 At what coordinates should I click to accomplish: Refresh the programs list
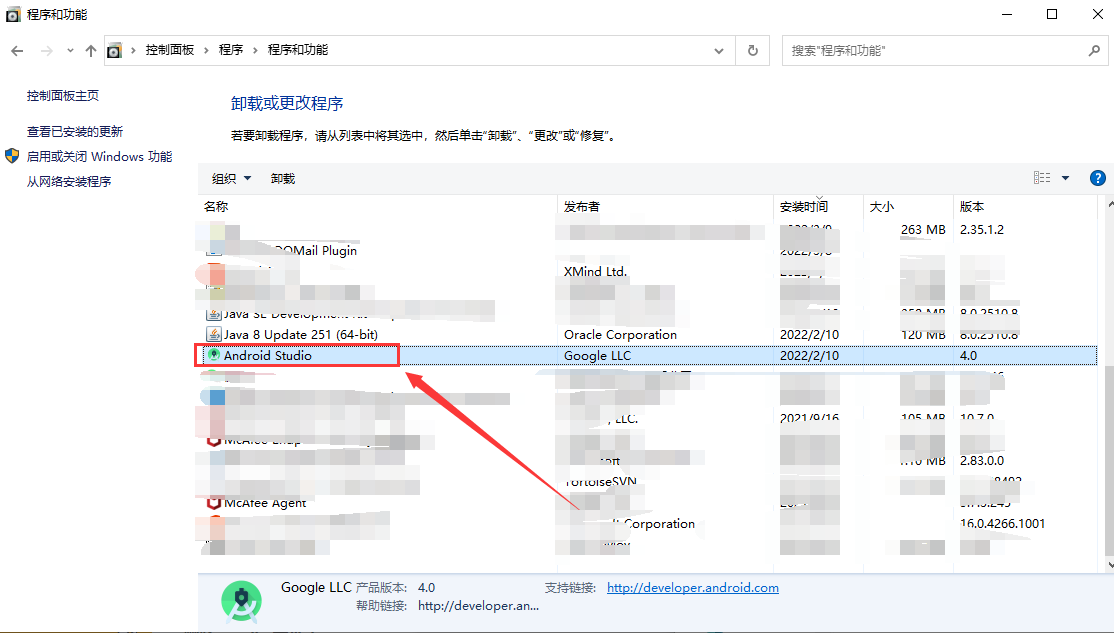pos(752,50)
